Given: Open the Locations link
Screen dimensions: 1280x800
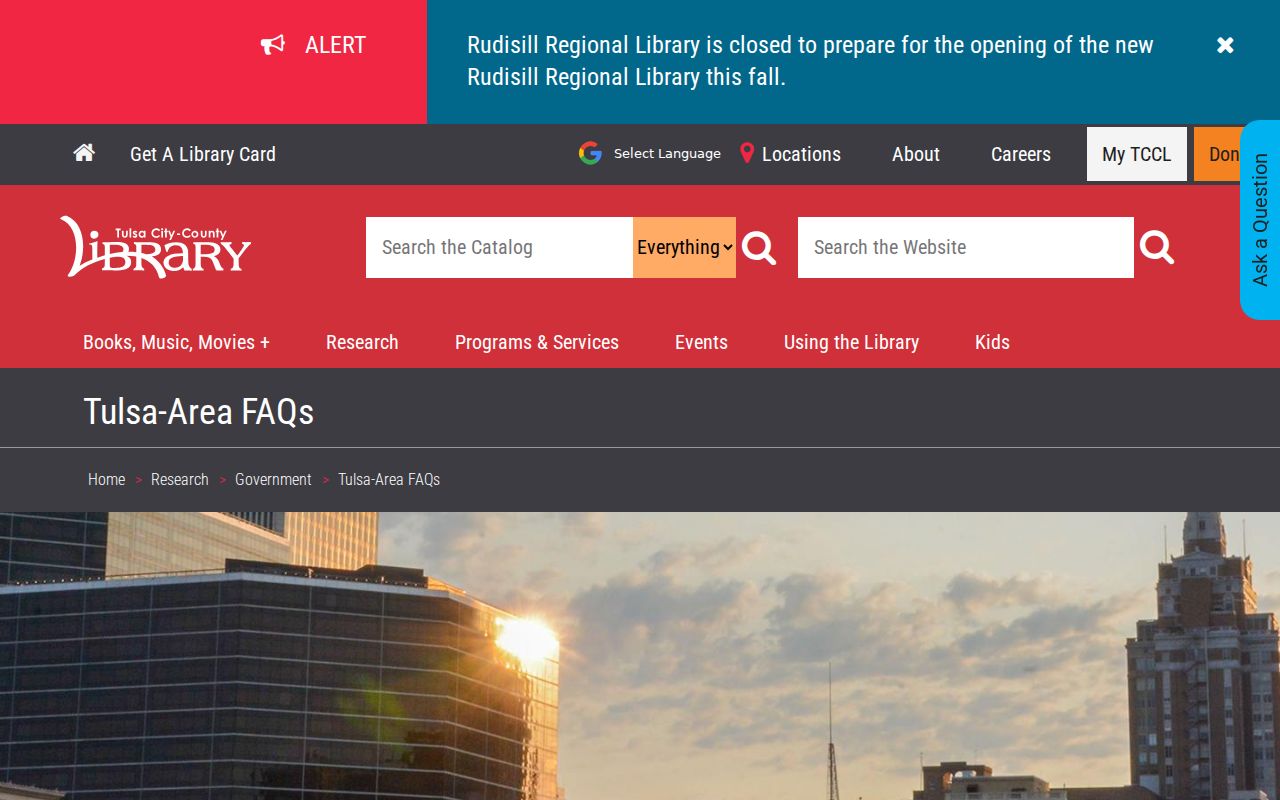Looking at the screenshot, I should [x=801, y=154].
